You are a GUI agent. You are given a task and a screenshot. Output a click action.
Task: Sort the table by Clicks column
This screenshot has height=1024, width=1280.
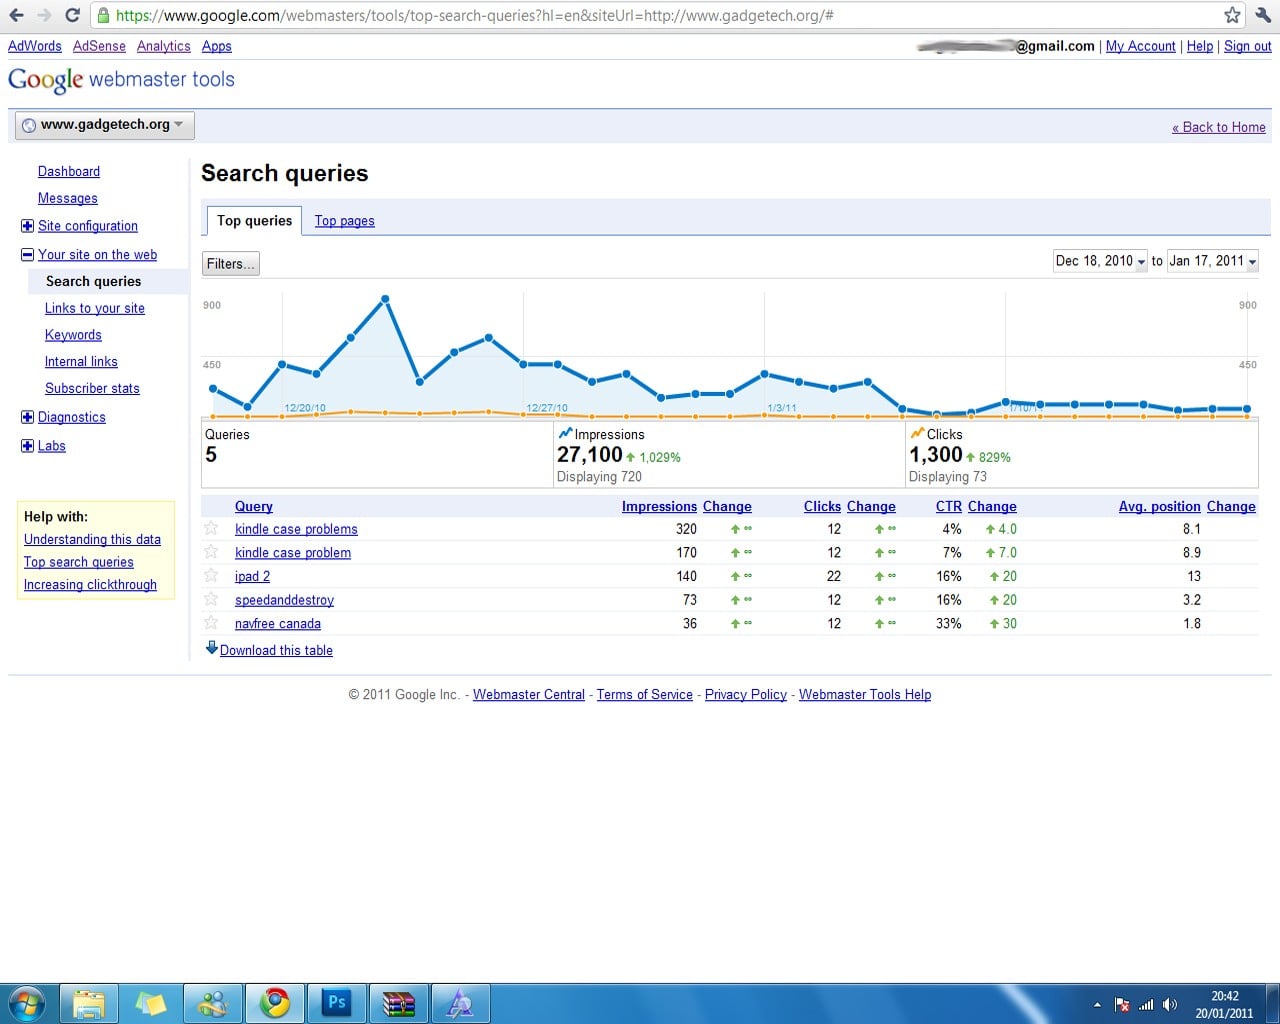tap(822, 507)
